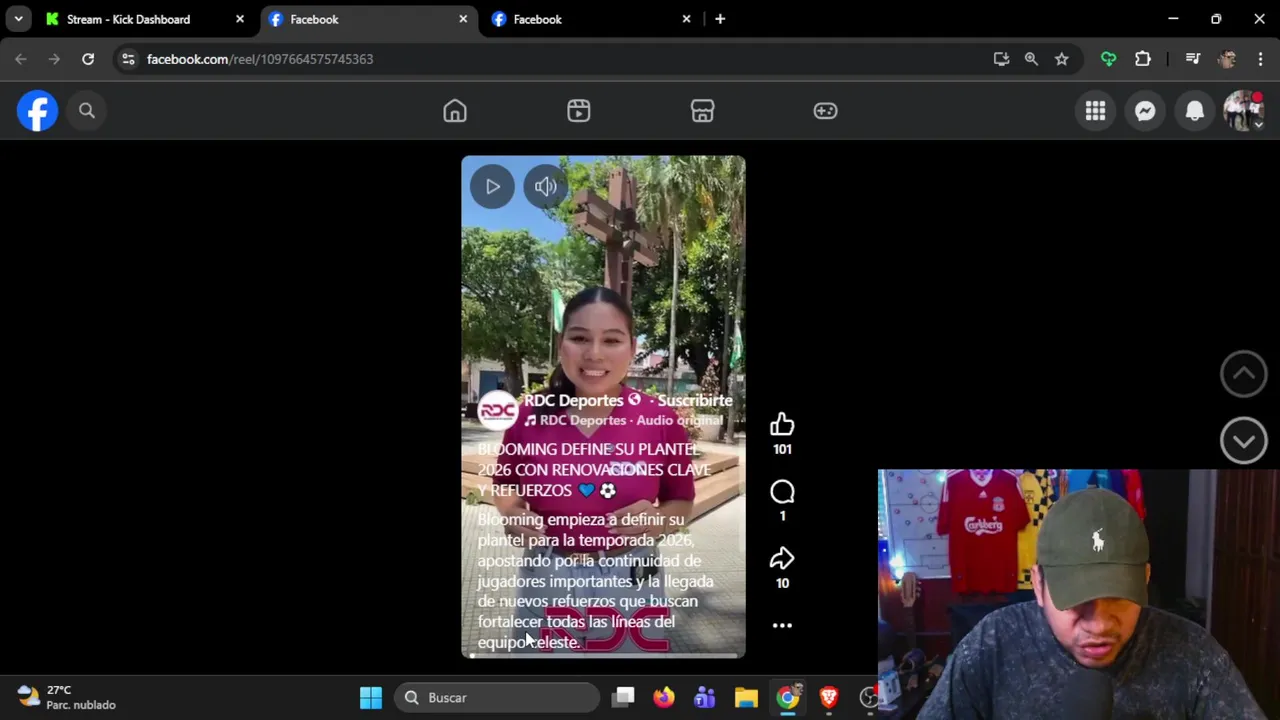
Task: Open the tab search dropdown arrow
Action: coord(18,19)
